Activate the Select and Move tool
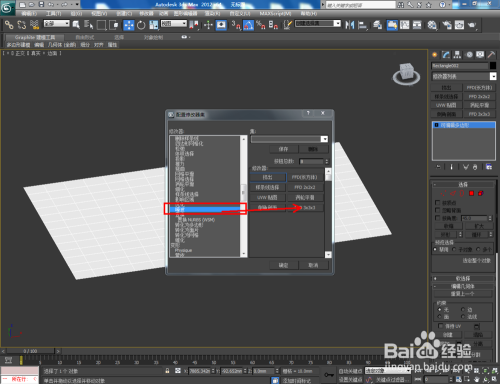500x384 pixels. point(128,25)
